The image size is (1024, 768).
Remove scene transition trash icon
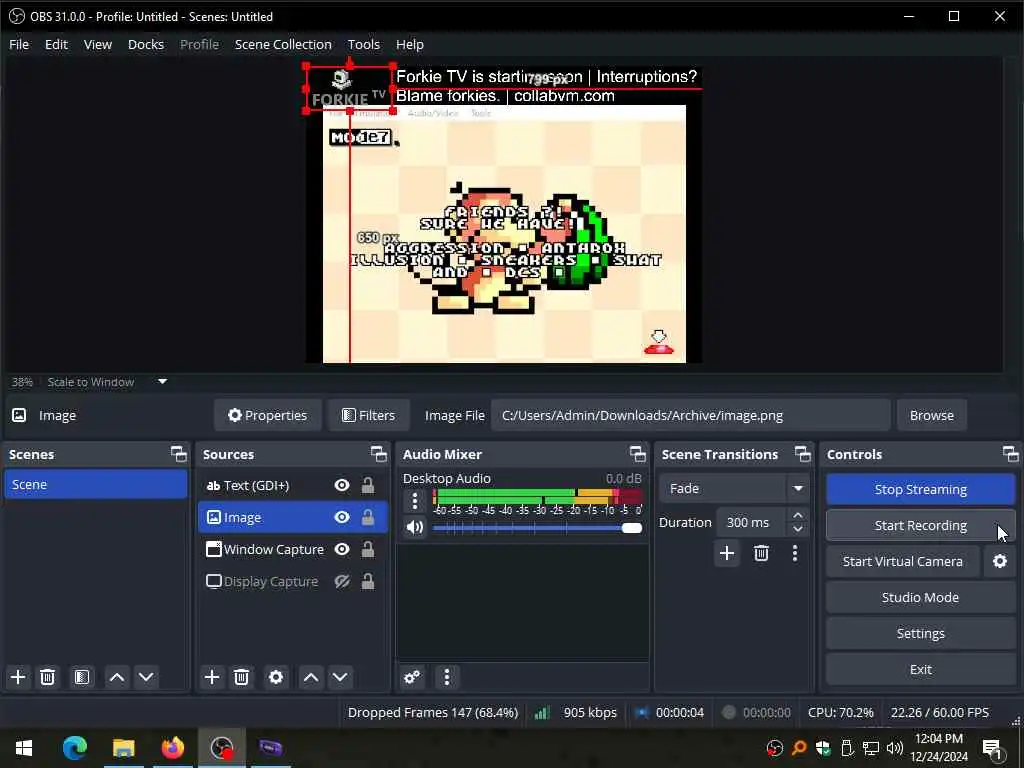pyautogui.click(x=761, y=554)
